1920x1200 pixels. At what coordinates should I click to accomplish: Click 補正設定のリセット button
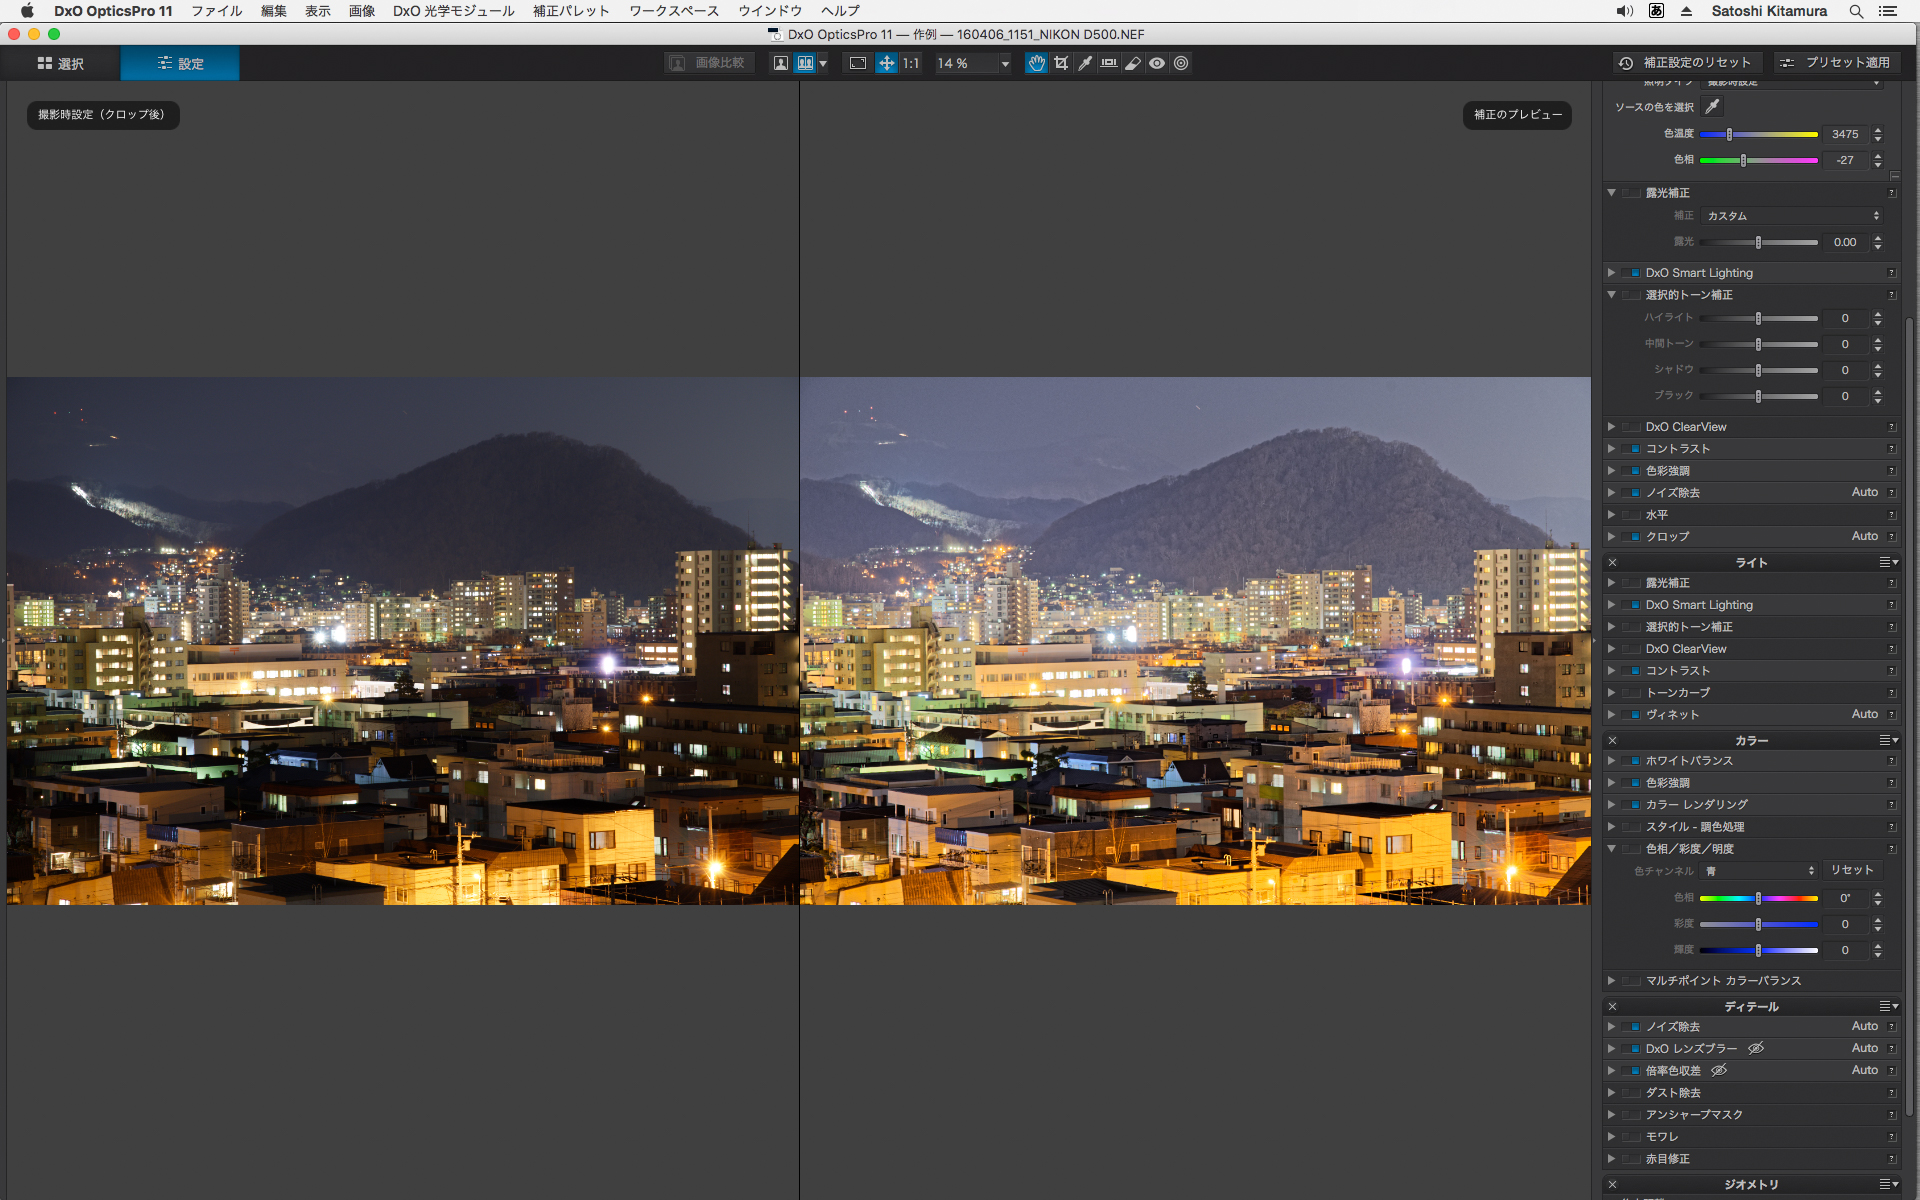[1686, 62]
